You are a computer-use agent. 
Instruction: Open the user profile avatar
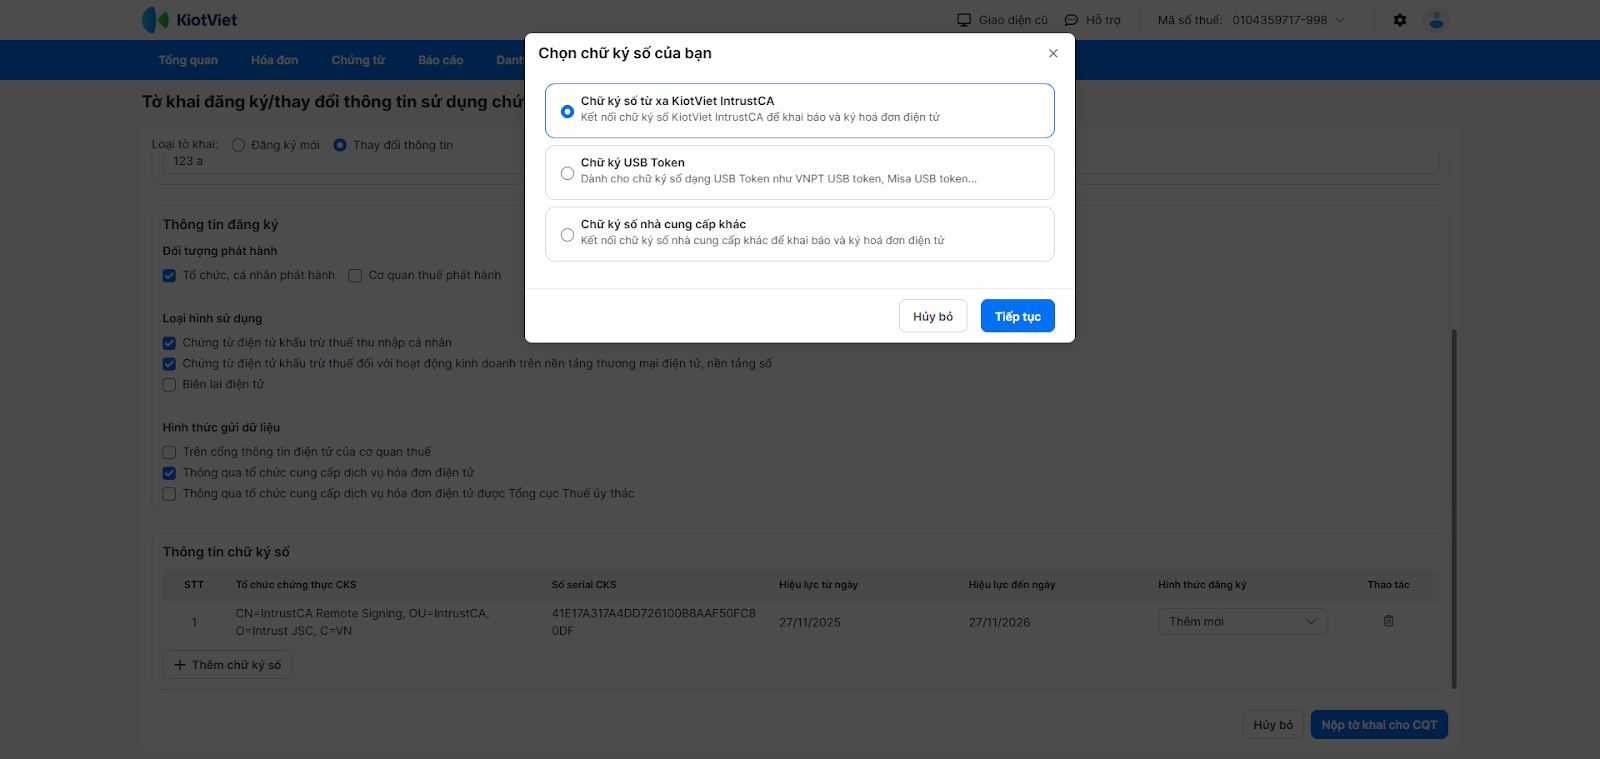[1437, 20]
